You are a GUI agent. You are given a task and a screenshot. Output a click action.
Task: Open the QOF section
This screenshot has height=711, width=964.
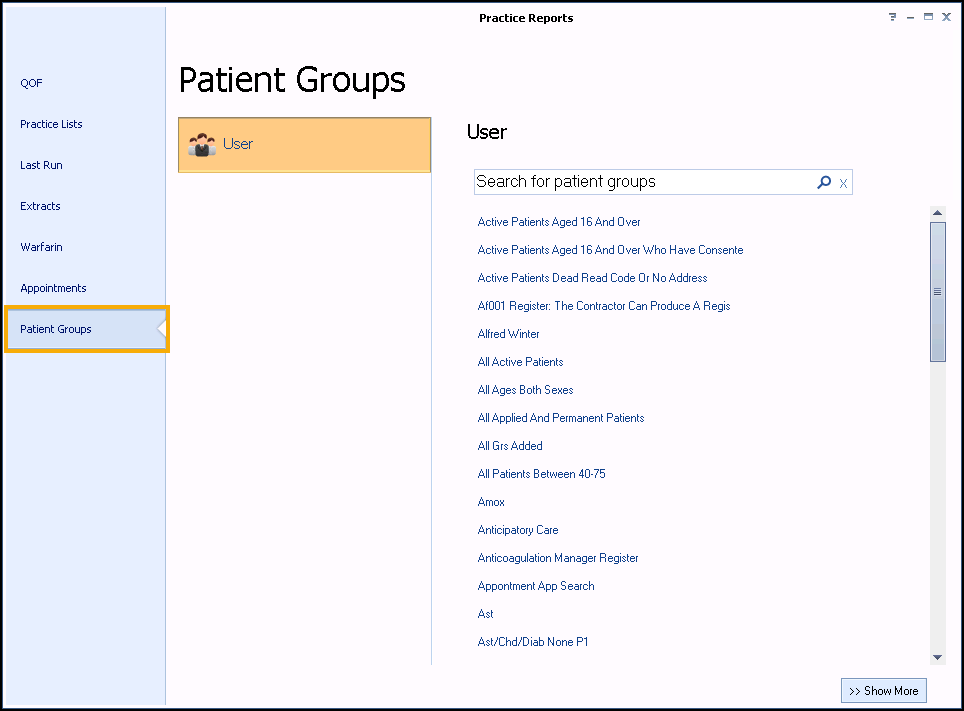point(32,83)
